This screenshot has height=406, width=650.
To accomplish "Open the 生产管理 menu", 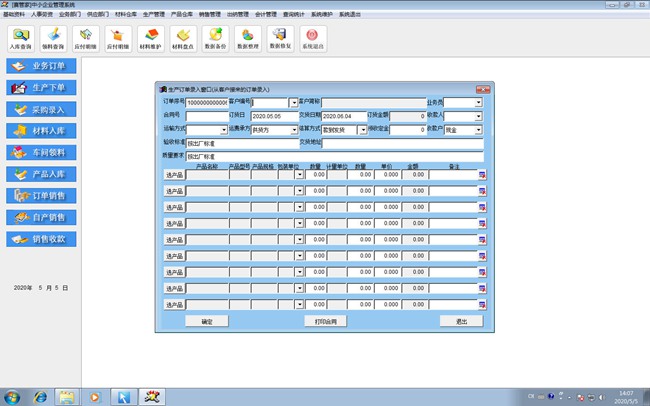I will point(154,14).
